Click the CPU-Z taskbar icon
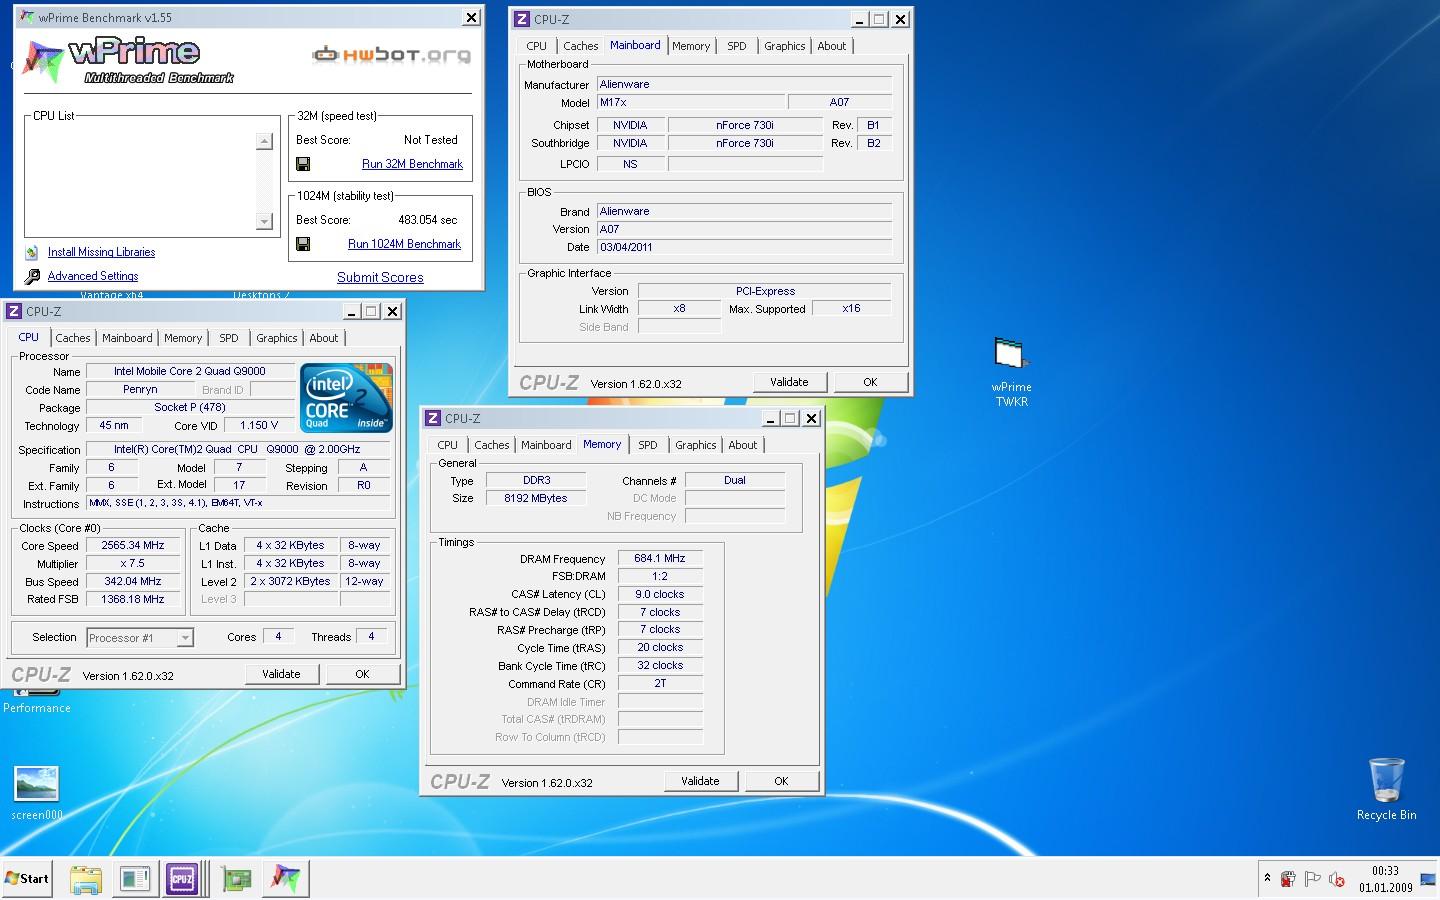 [x=182, y=879]
